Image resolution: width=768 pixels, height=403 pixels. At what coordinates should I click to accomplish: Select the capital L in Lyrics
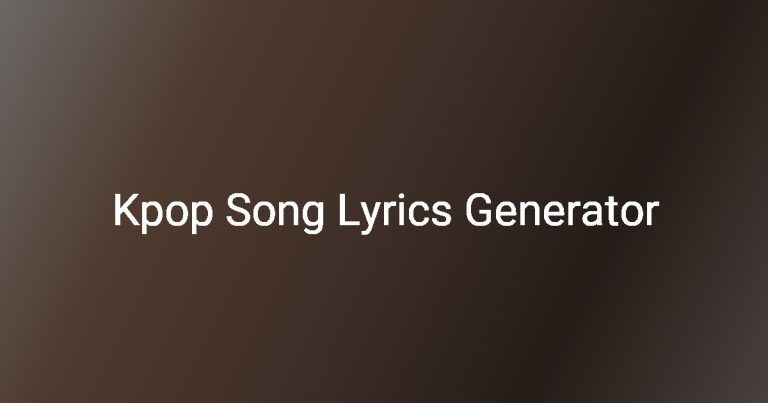click(348, 210)
